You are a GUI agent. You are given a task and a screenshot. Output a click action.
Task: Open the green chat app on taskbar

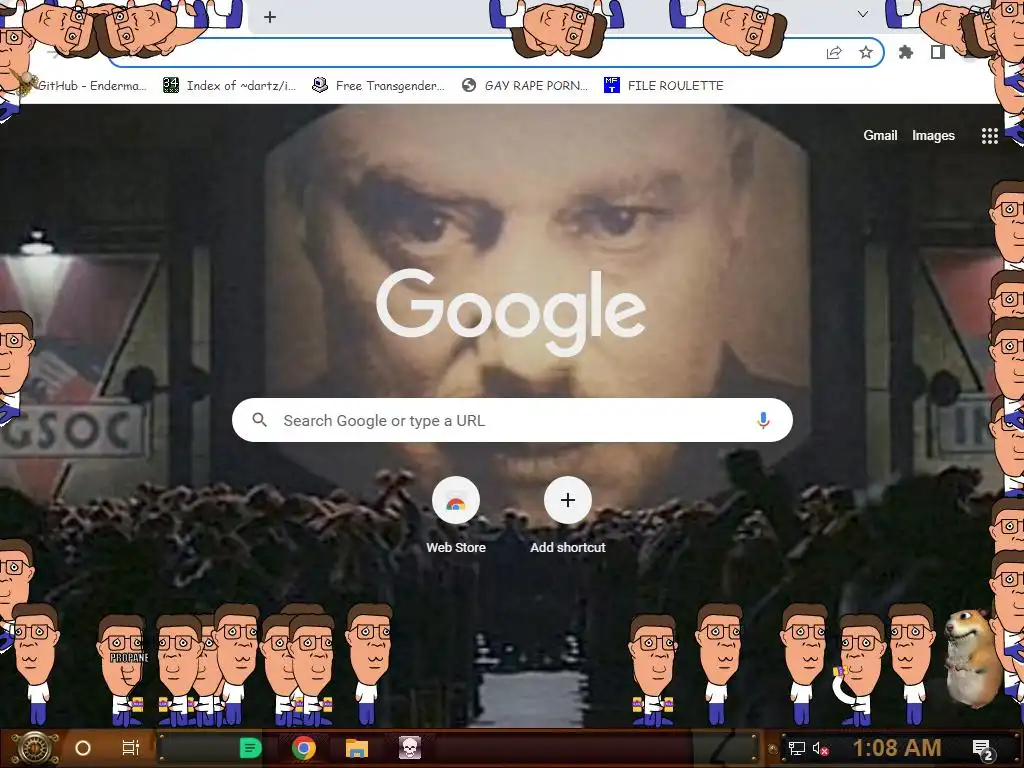[x=251, y=748]
